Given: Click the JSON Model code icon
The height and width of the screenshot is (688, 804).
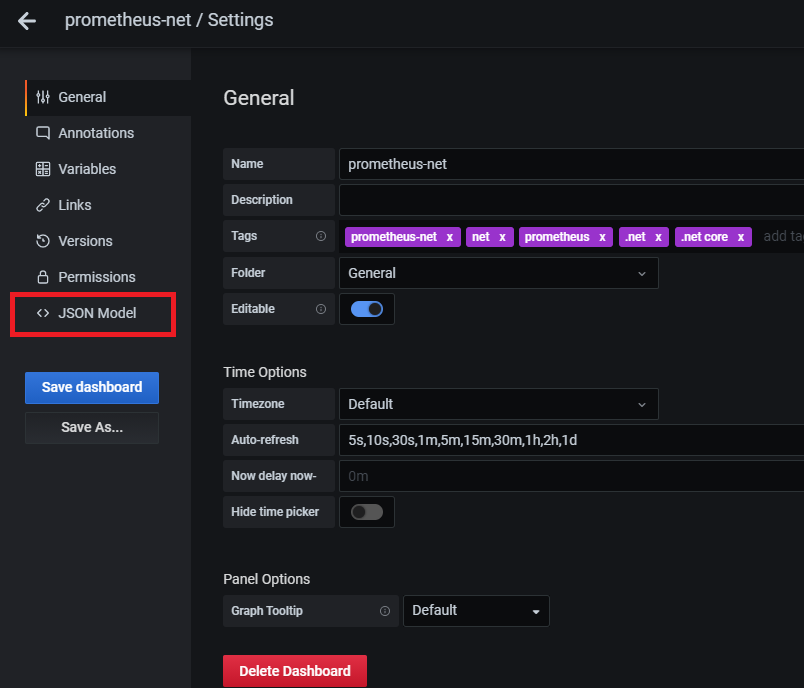Looking at the screenshot, I should pyautogui.click(x=43, y=313).
